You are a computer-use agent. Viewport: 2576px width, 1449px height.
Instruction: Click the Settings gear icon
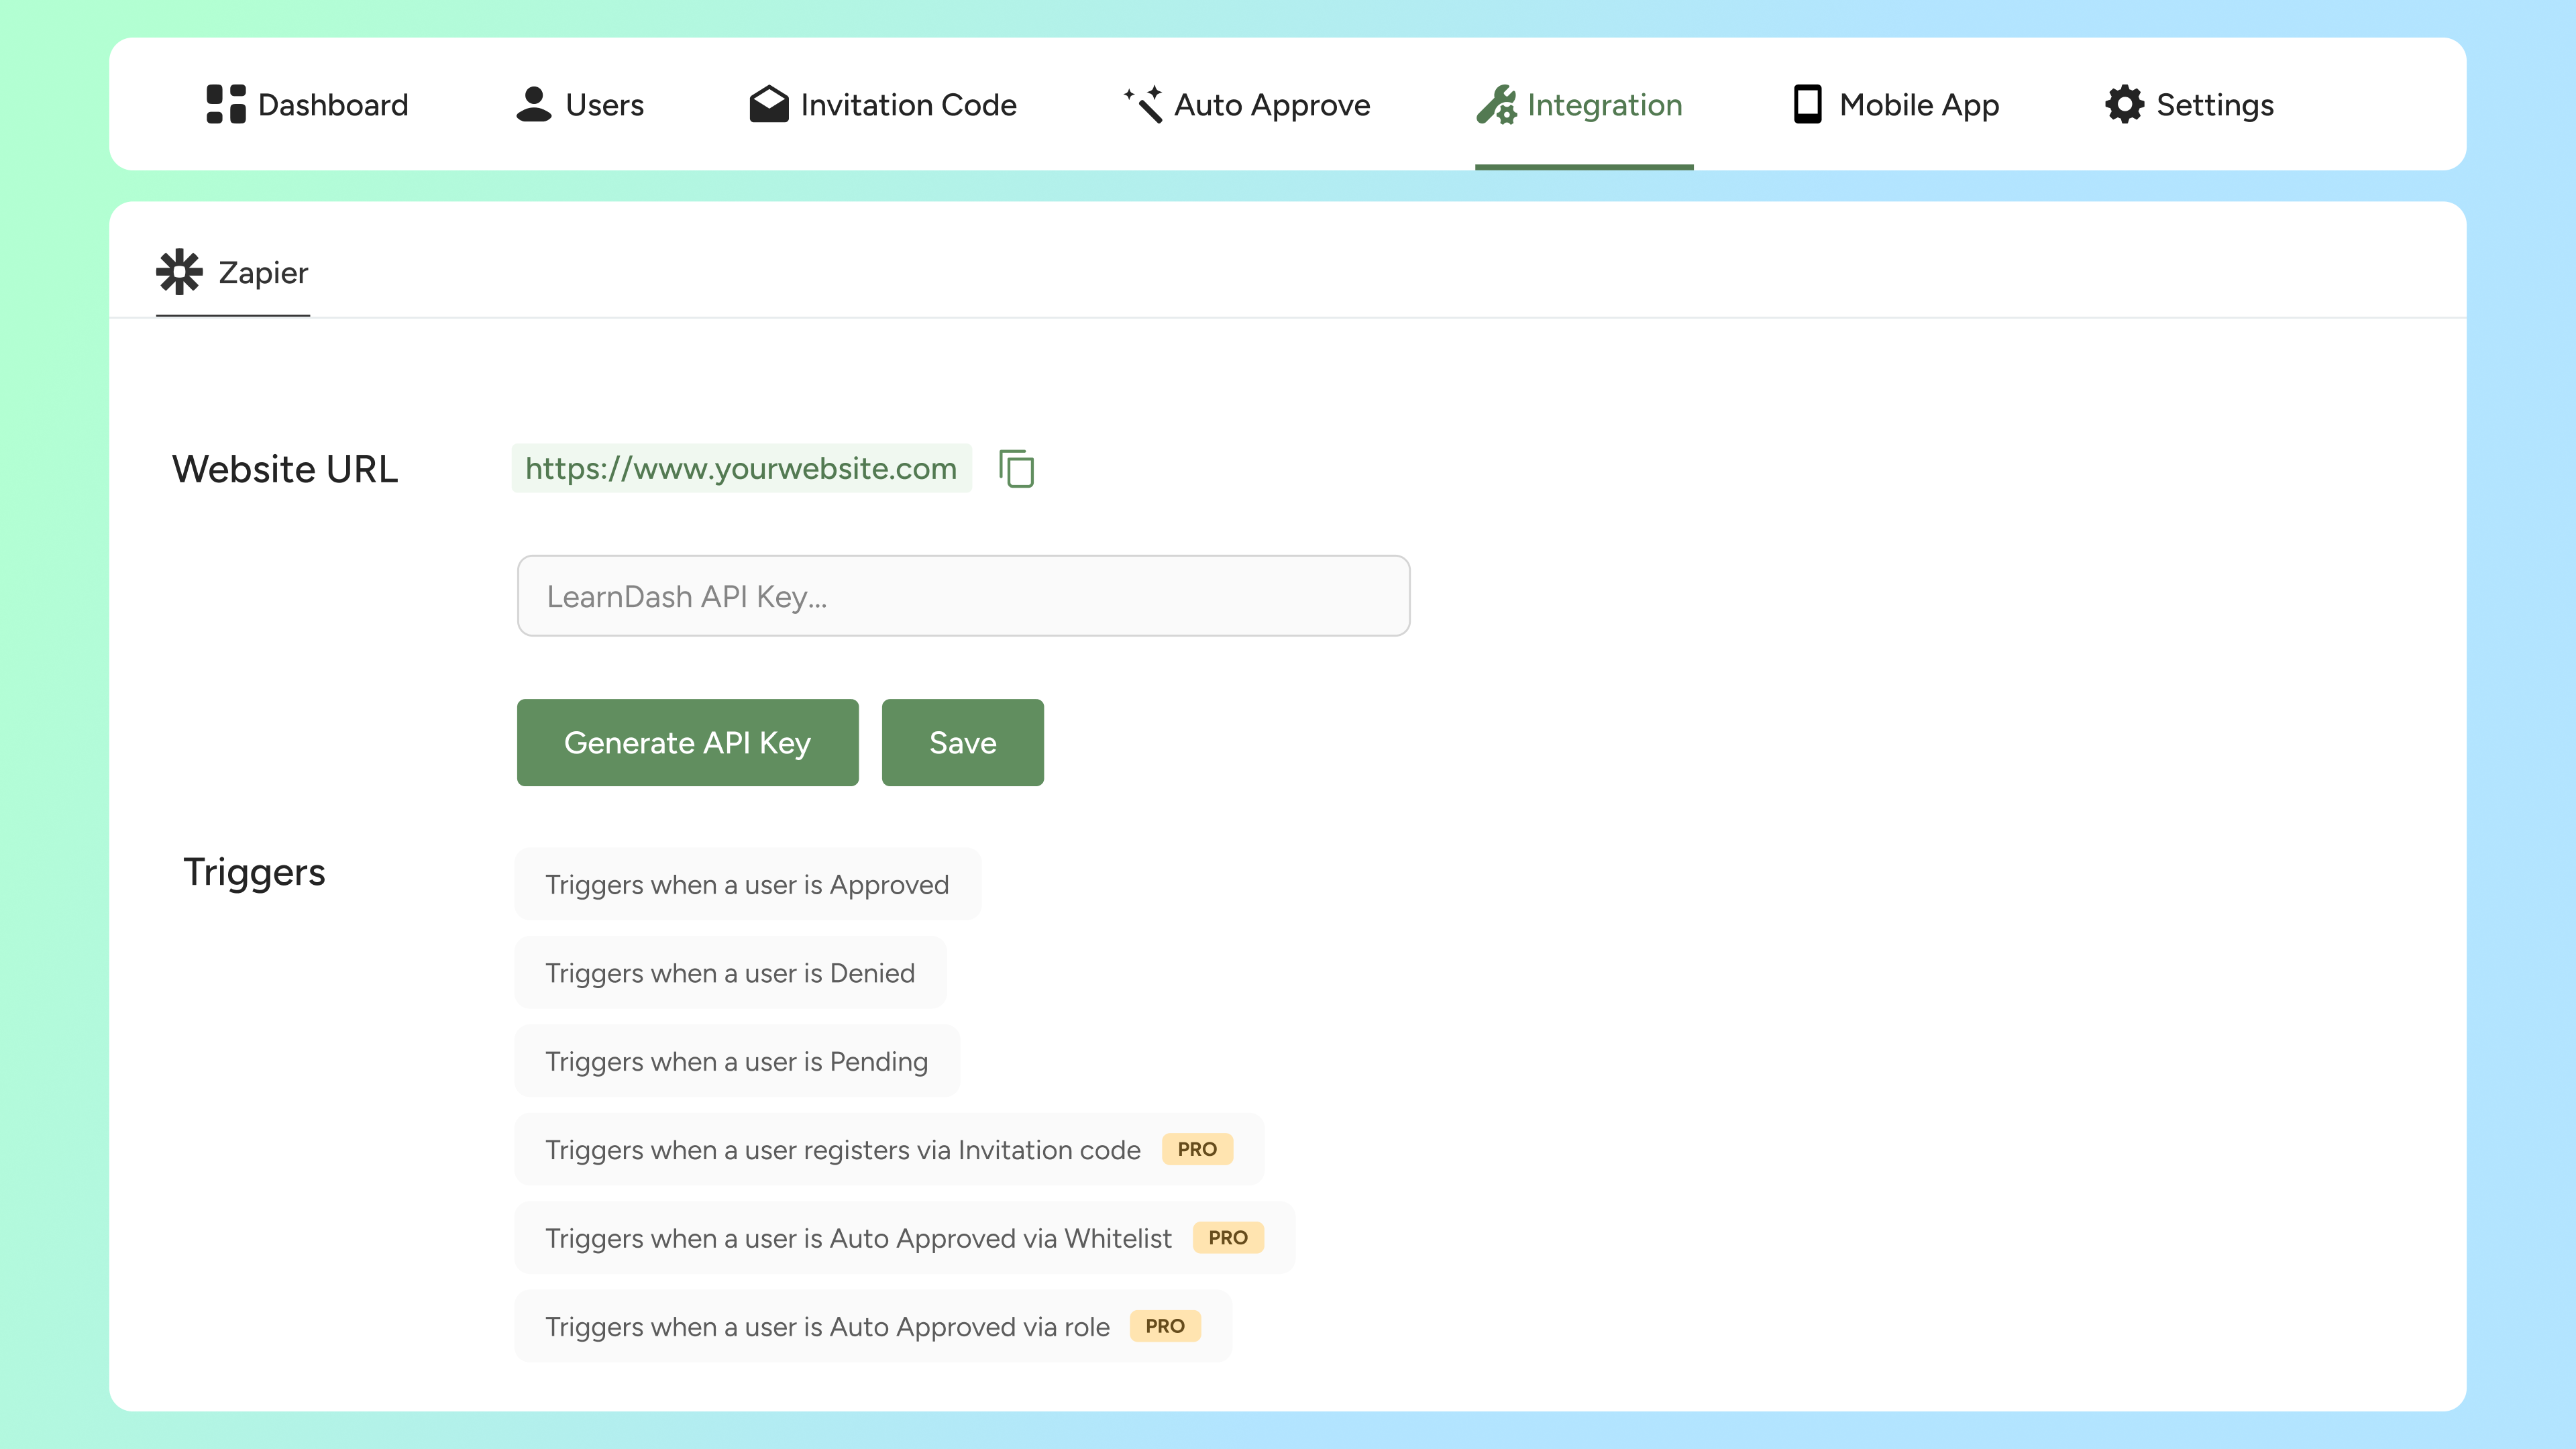click(x=2124, y=104)
